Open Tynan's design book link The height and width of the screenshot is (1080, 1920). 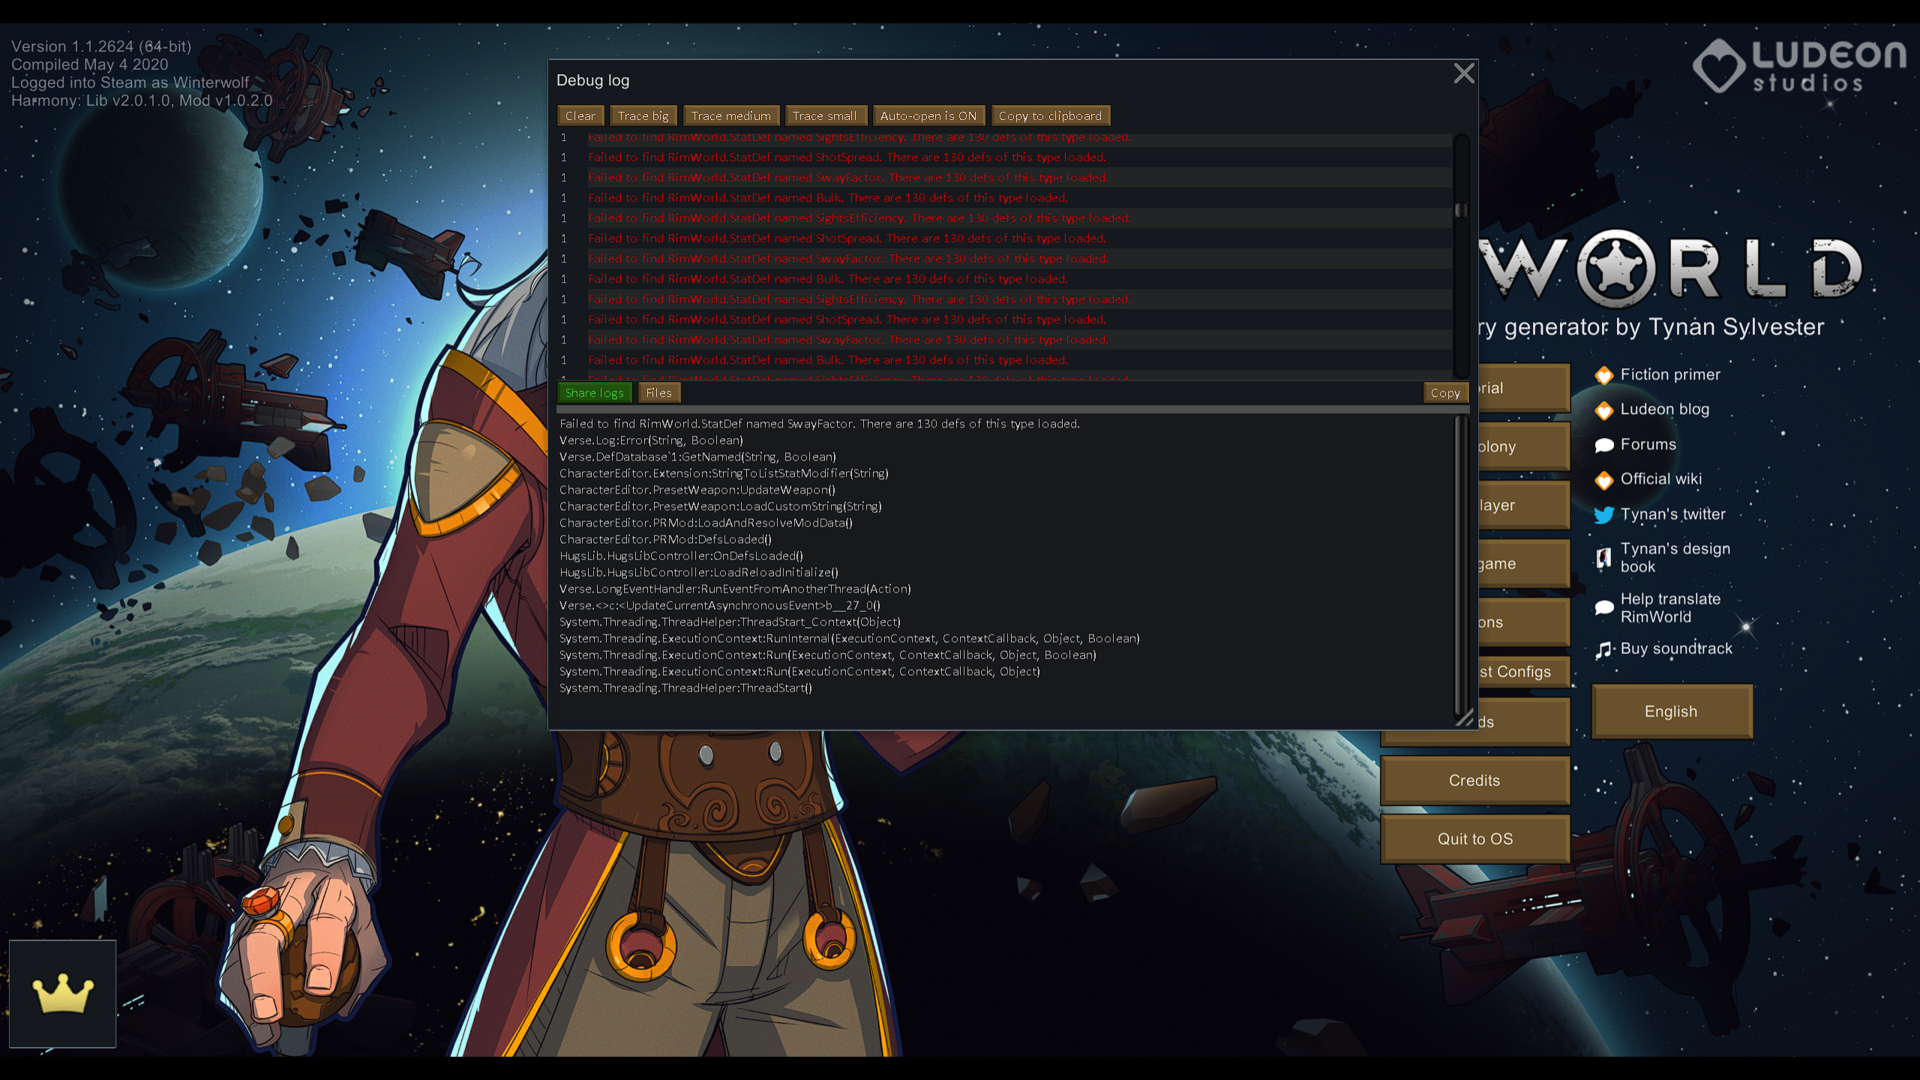[1675, 558]
